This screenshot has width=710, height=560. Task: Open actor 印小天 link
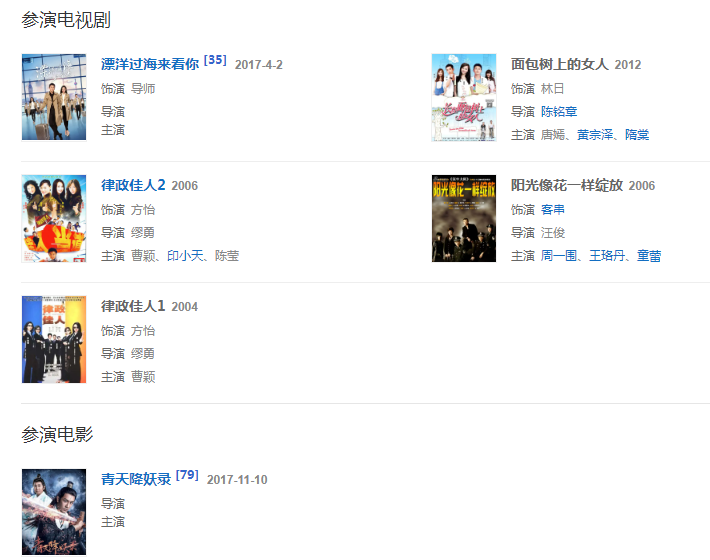[185, 256]
